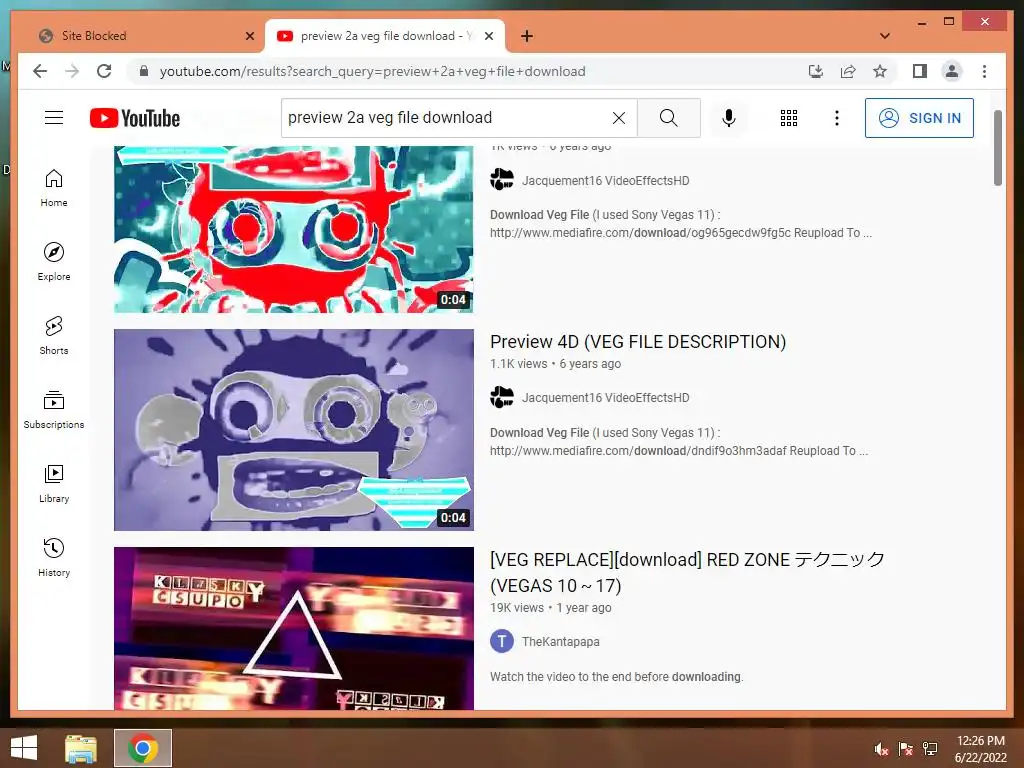Viewport: 1024px width, 768px height.
Task: Open the RED ZONE video thumbnail
Action: (293, 628)
